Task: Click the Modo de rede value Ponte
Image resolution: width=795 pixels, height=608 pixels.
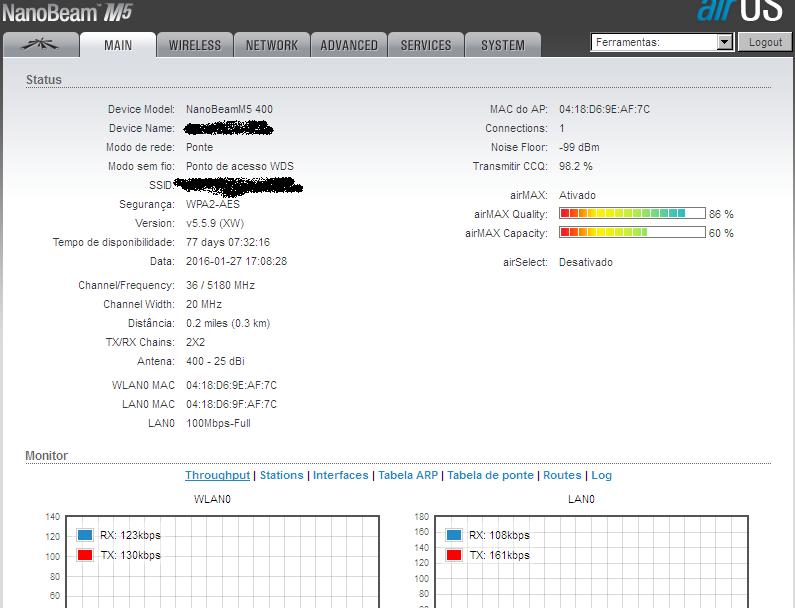Action: pos(199,147)
